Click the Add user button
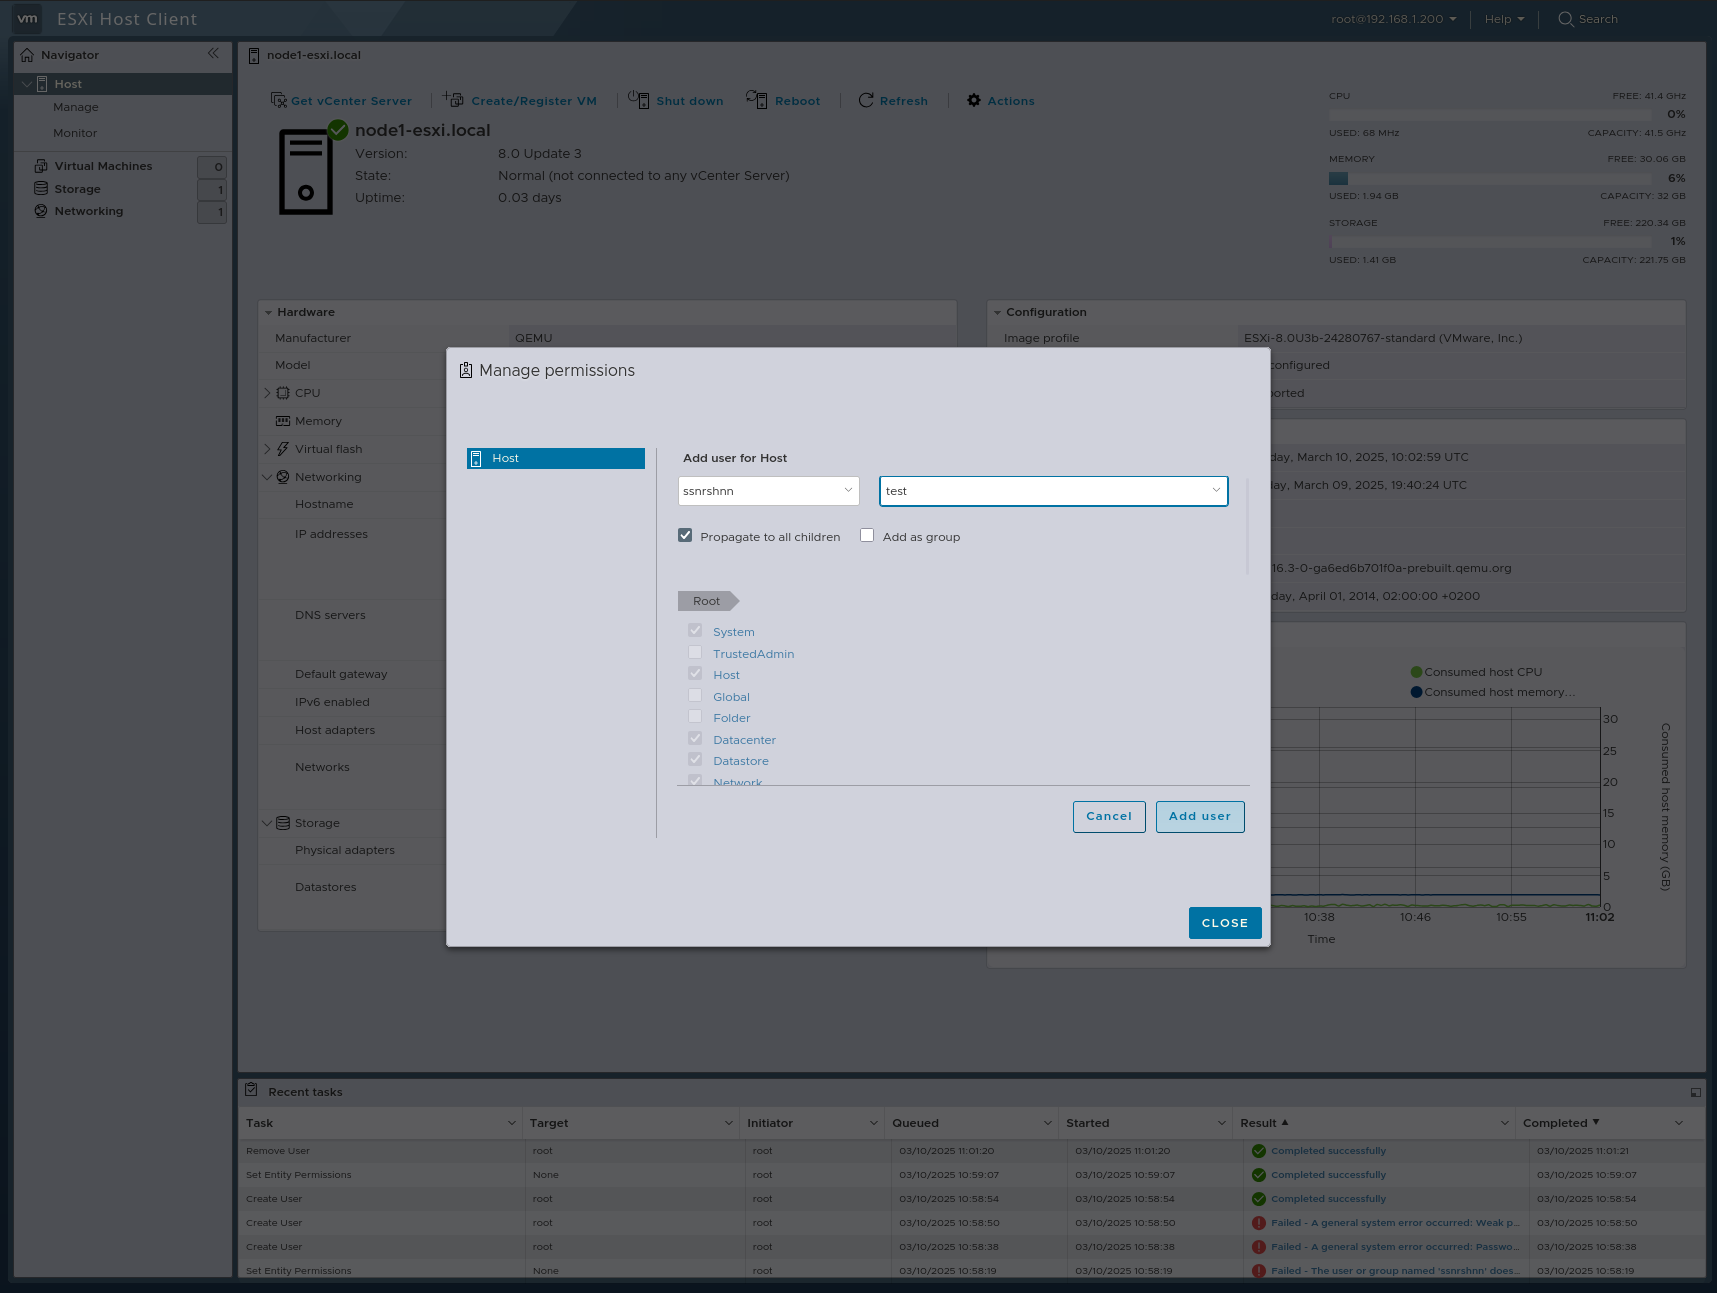The height and width of the screenshot is (1293, 1717). coord(1199,816)
